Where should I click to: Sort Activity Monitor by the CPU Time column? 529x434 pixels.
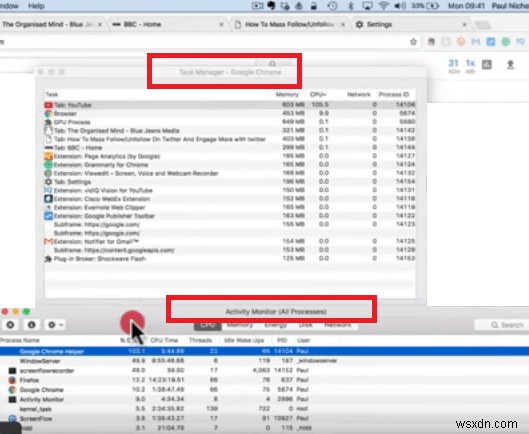tap(164, 340)
